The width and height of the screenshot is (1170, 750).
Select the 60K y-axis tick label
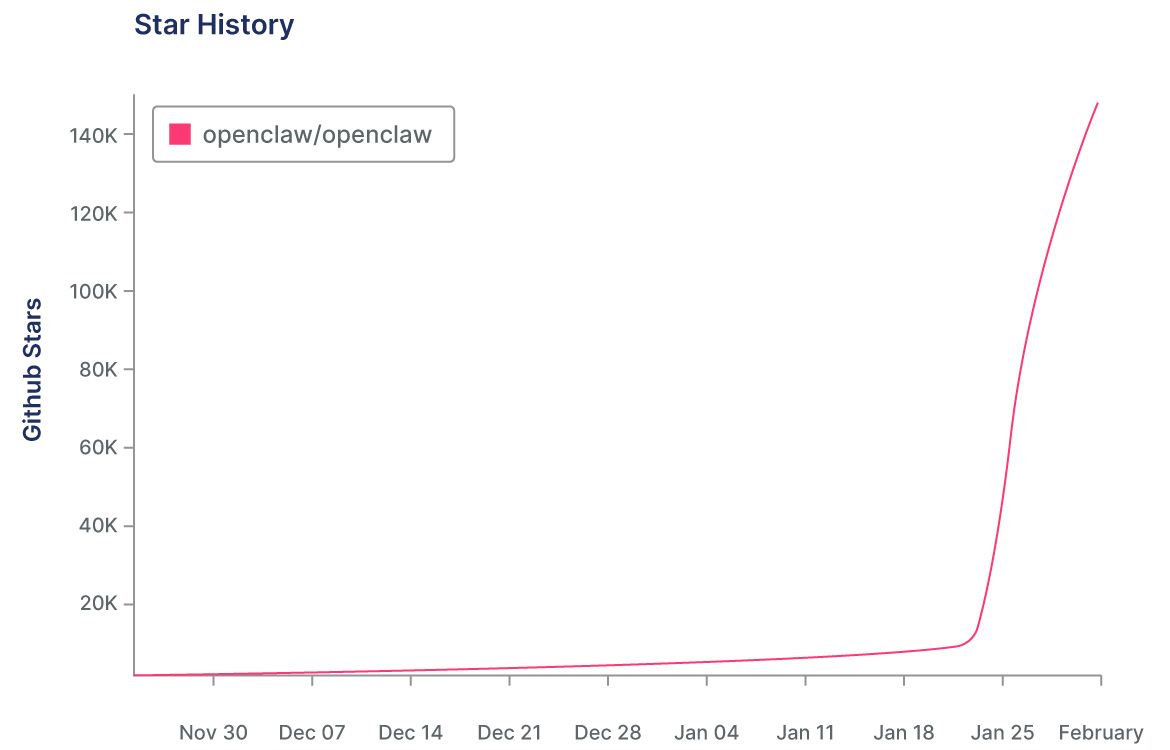(100, 447)
